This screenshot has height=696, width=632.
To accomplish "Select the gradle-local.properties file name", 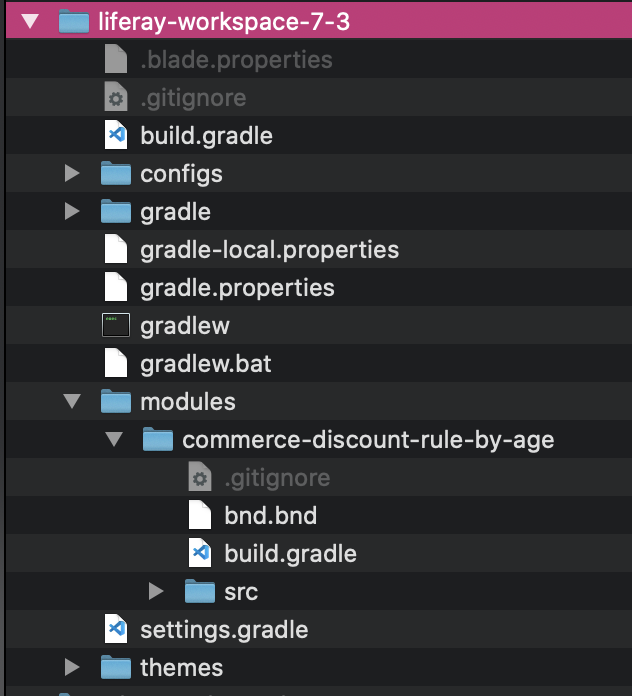I will [x=269, y=250].
